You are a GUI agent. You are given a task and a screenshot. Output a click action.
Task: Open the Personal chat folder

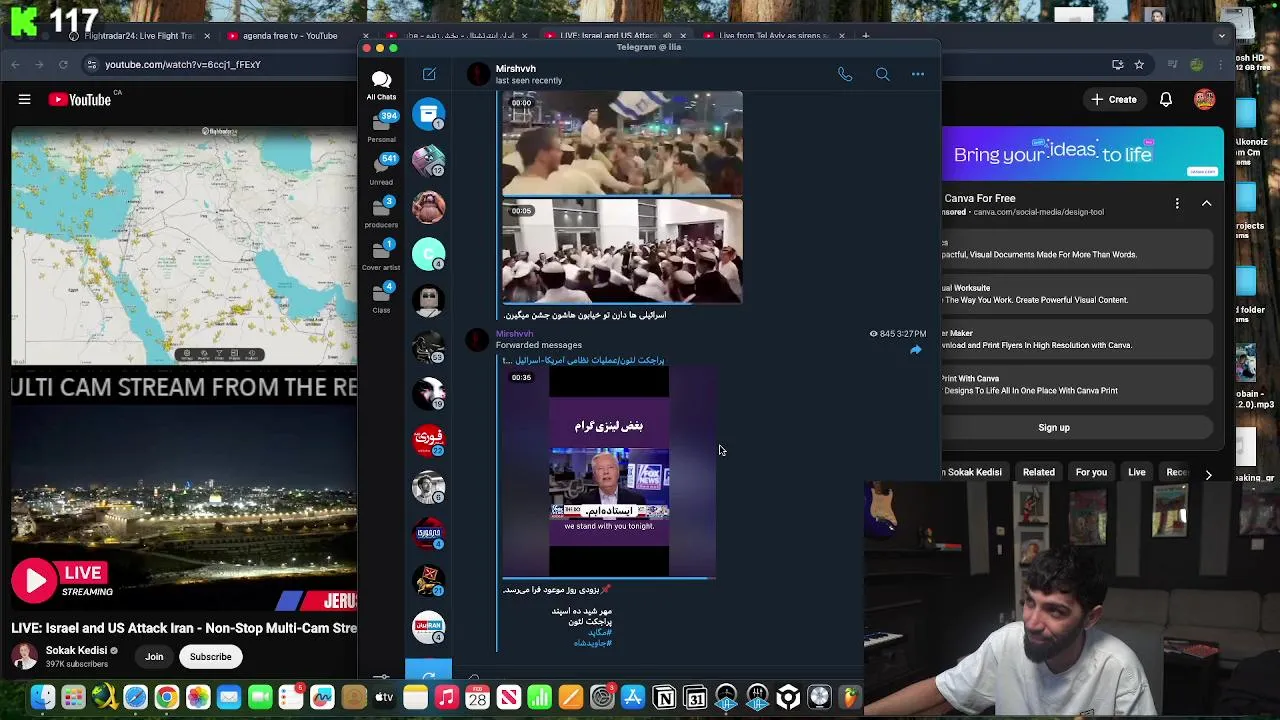381,127
